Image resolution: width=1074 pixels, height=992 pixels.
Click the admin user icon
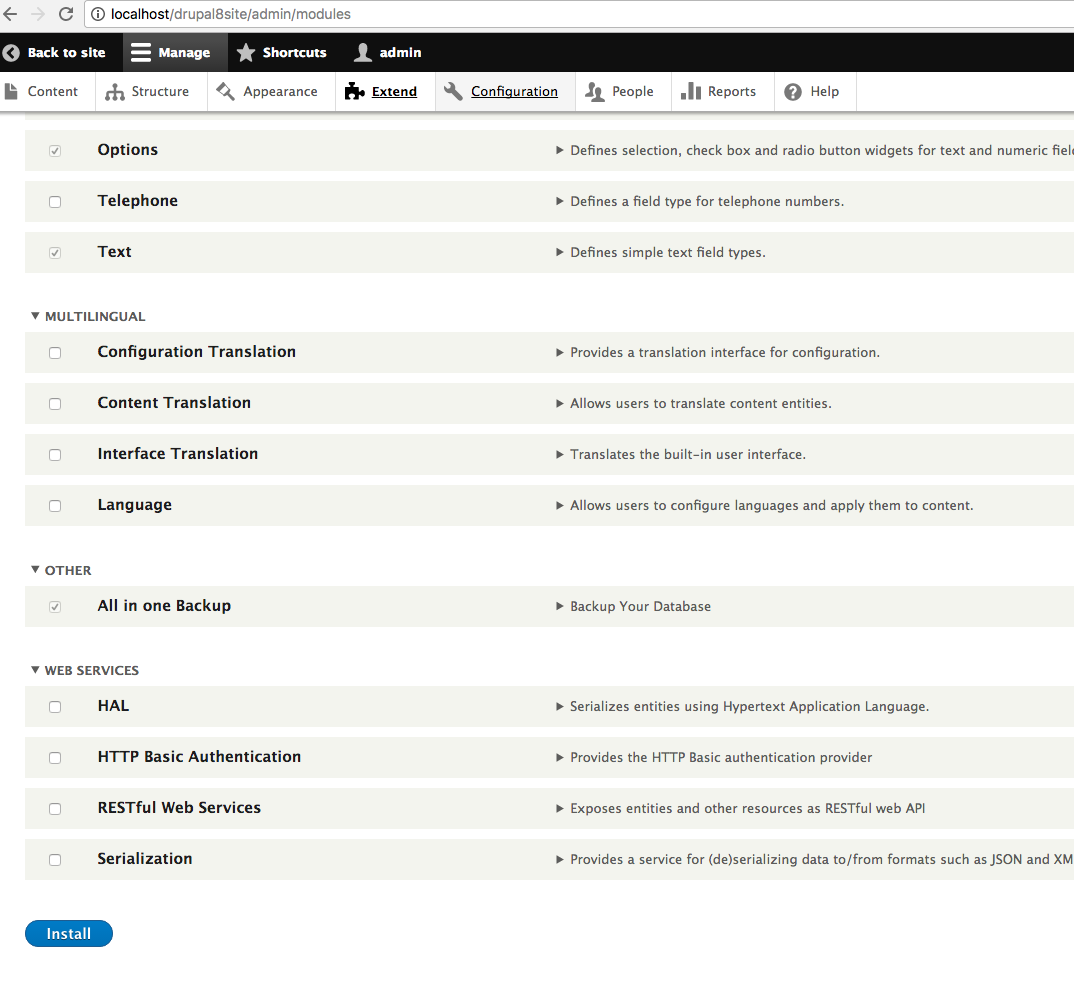361,52
